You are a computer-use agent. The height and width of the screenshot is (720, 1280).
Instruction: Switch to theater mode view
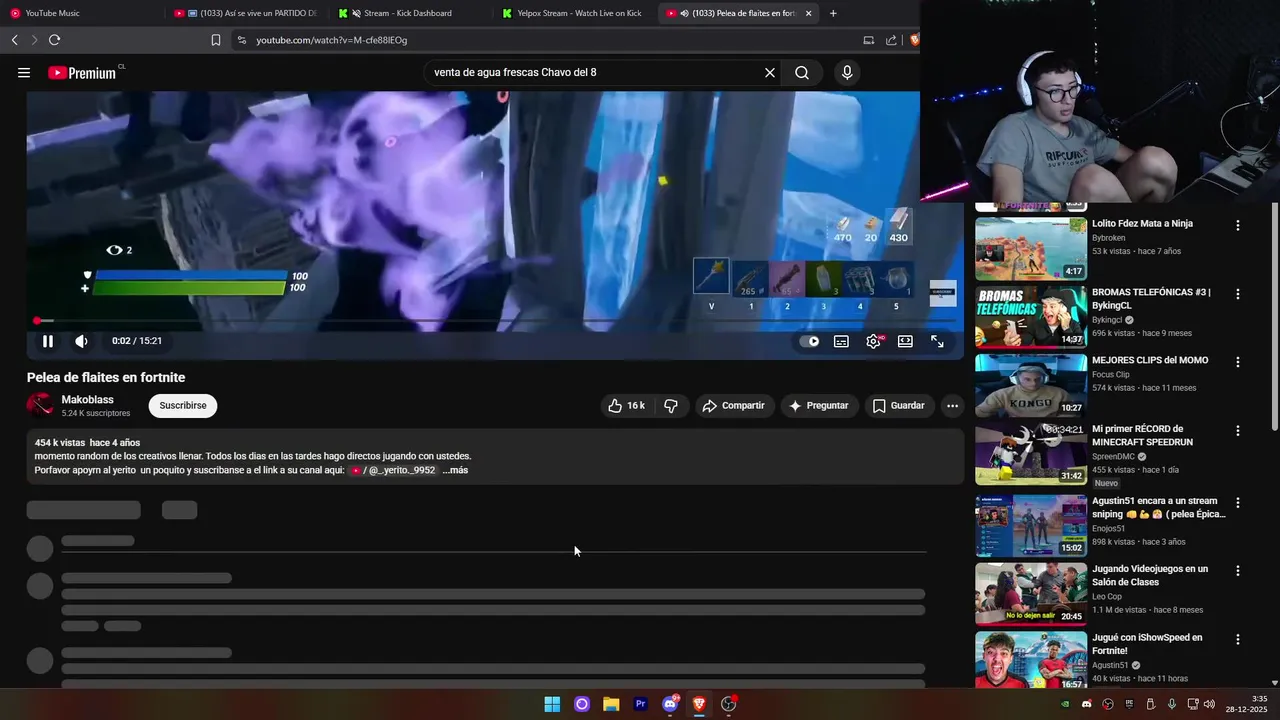tap(905, 341)
